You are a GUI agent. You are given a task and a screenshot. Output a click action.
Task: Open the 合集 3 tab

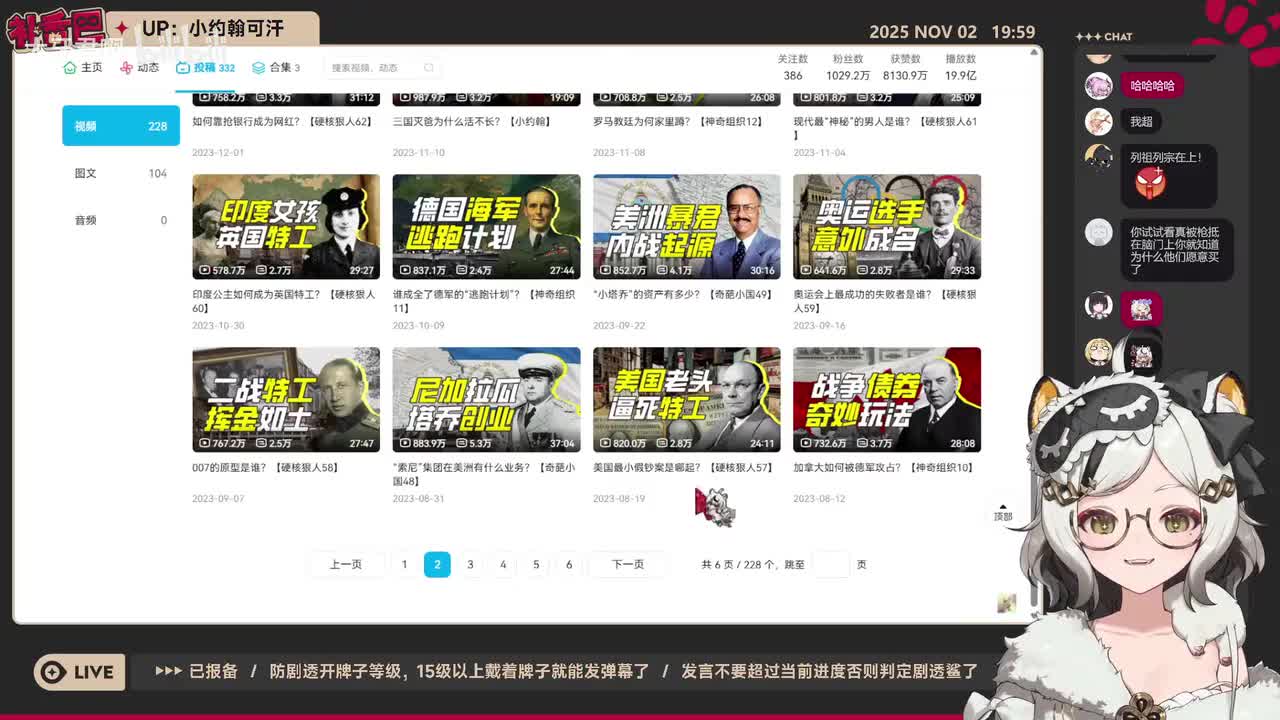coord(276,68)
